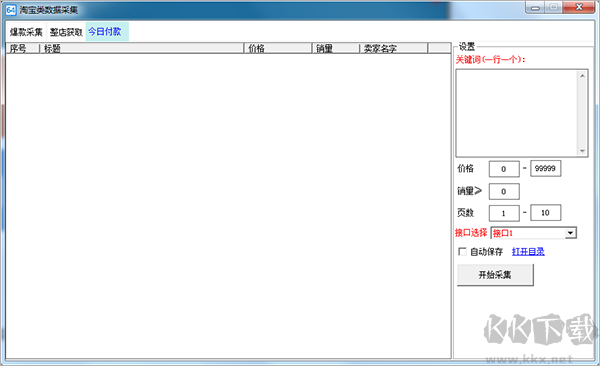This screenshot has width=600, height=366.
Task: Click the keywords text area
Action: click(x=517, y=113)
